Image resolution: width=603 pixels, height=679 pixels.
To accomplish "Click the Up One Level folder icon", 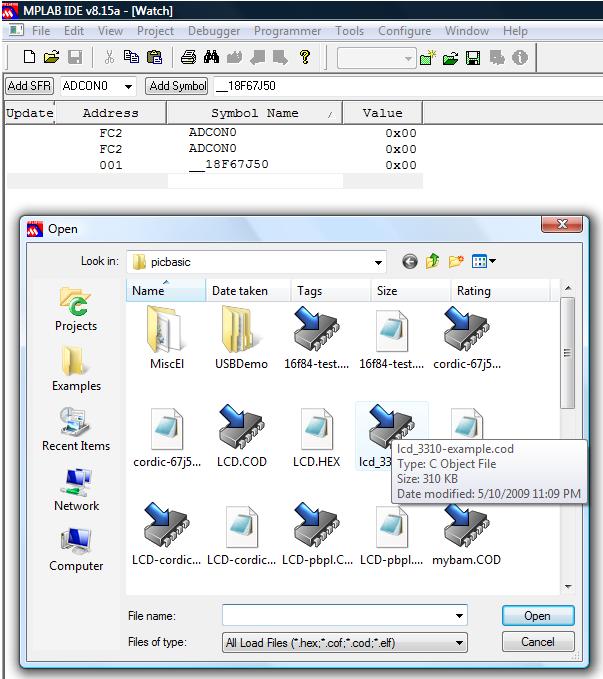I will click(x=432, y=262).
